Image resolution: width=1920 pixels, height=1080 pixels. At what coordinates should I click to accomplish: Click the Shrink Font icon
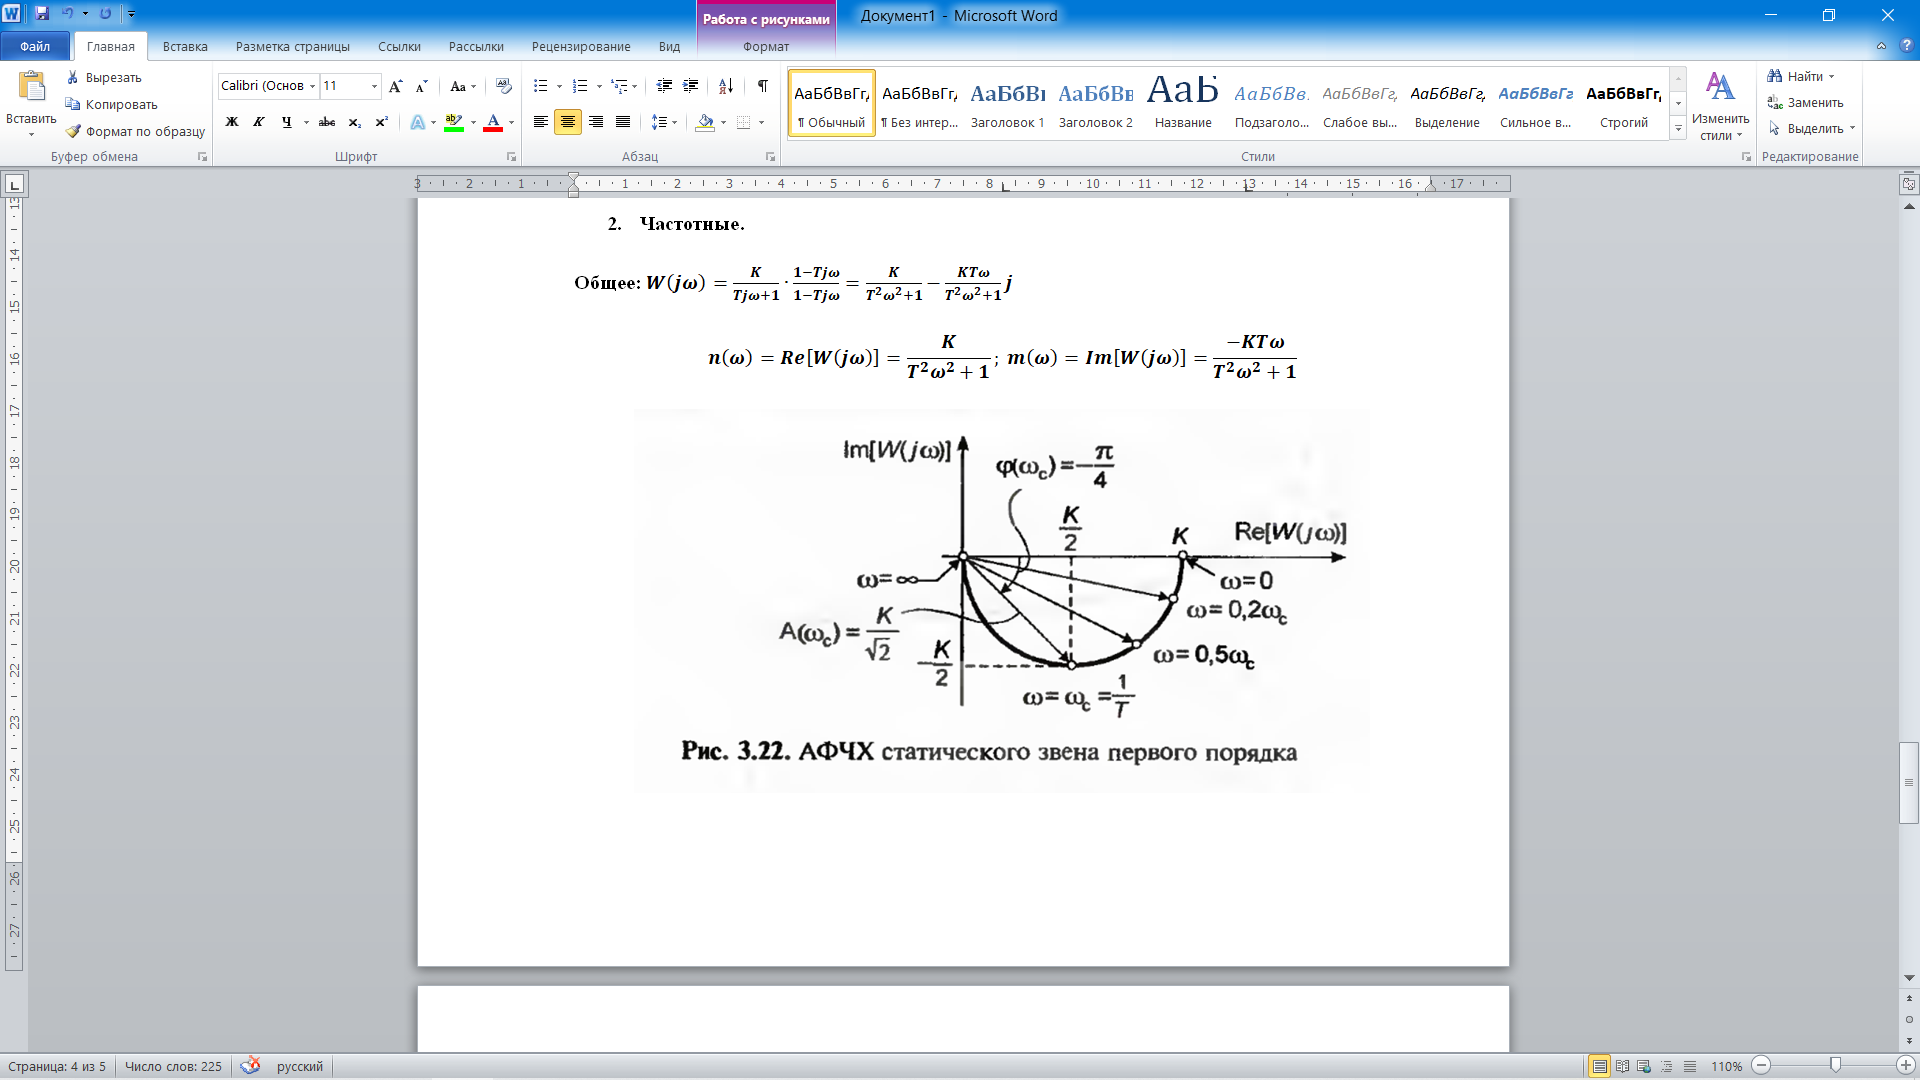(x=421, y=86)
